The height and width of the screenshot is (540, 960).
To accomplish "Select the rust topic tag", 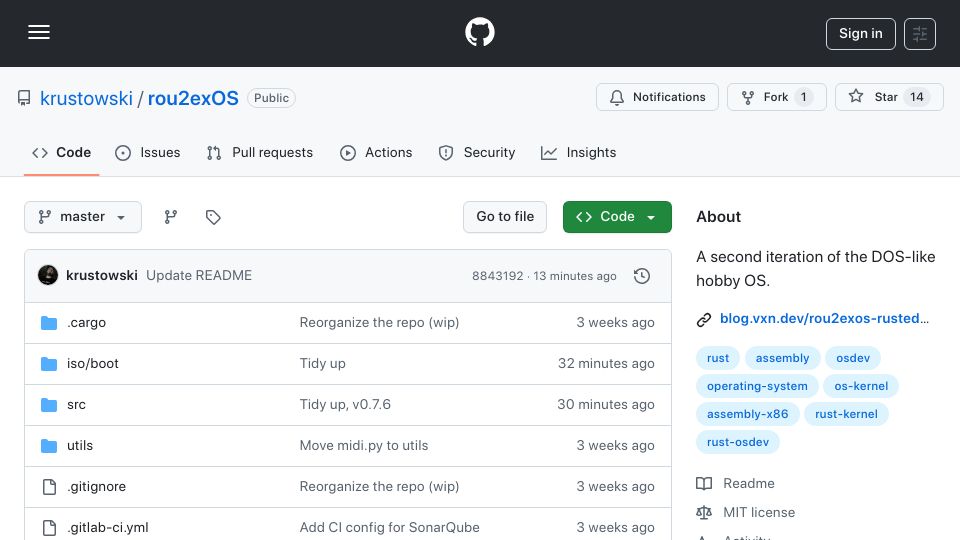I will point(718,358).
